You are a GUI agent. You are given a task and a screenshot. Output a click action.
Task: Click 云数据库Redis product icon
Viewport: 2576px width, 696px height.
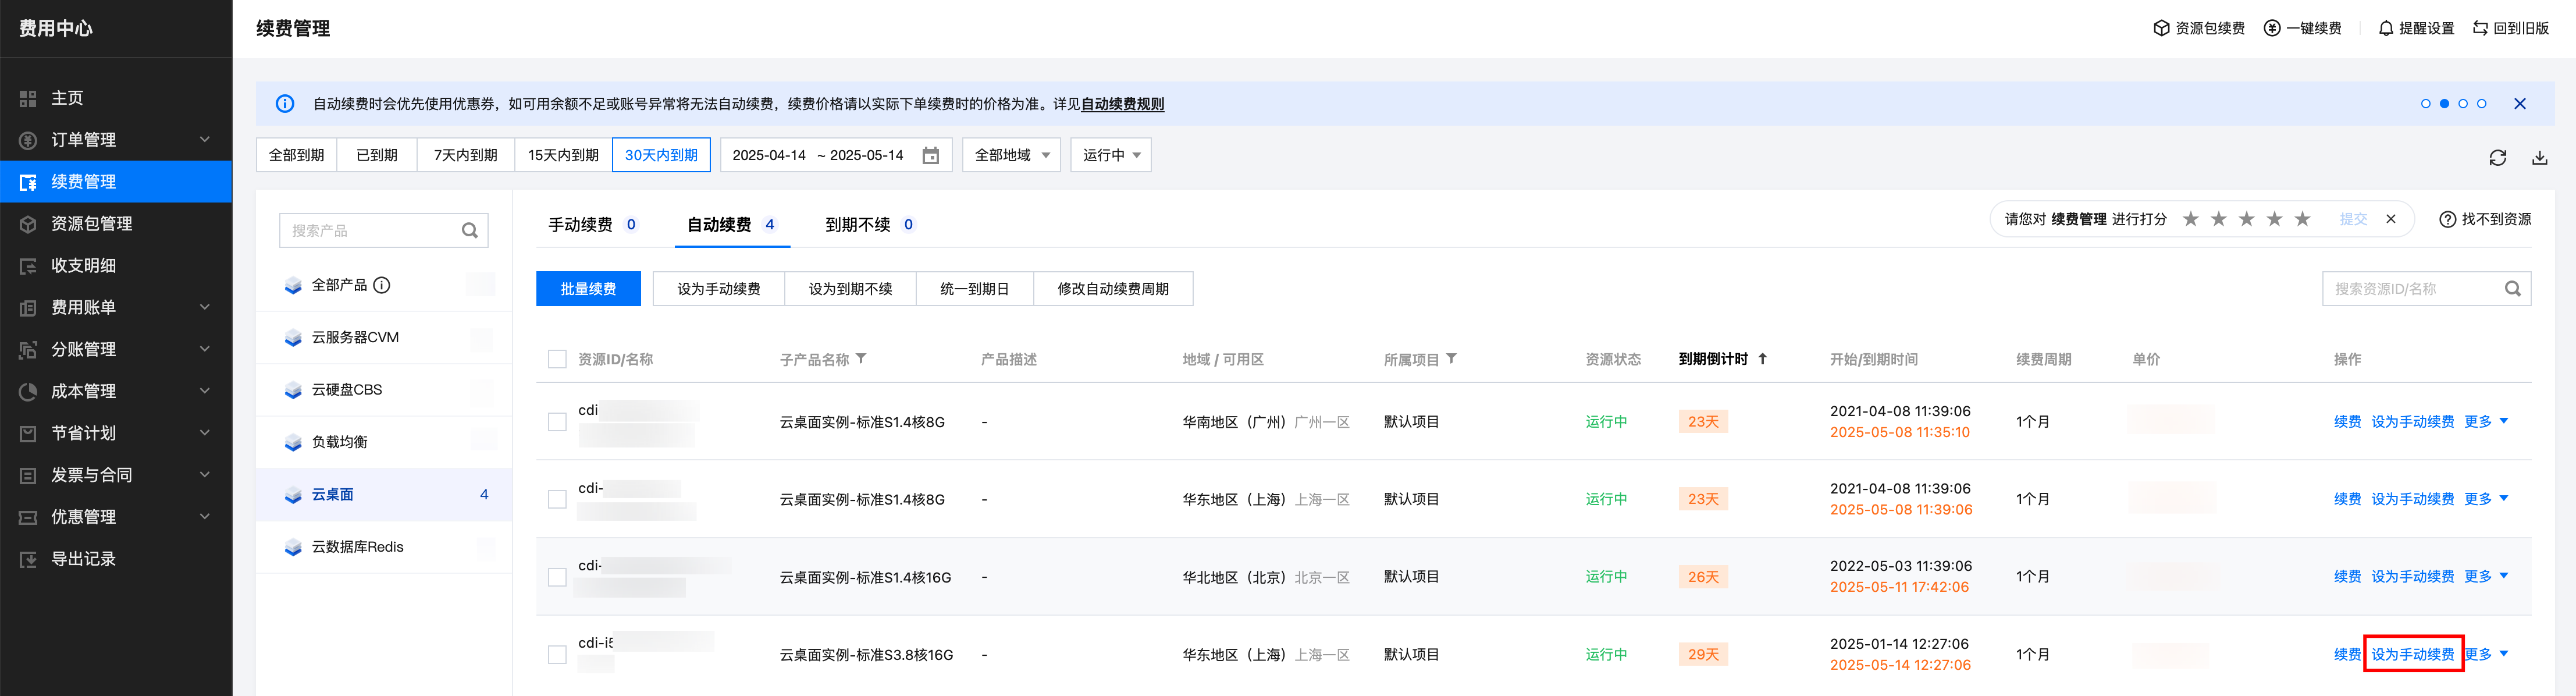[293, 547]
